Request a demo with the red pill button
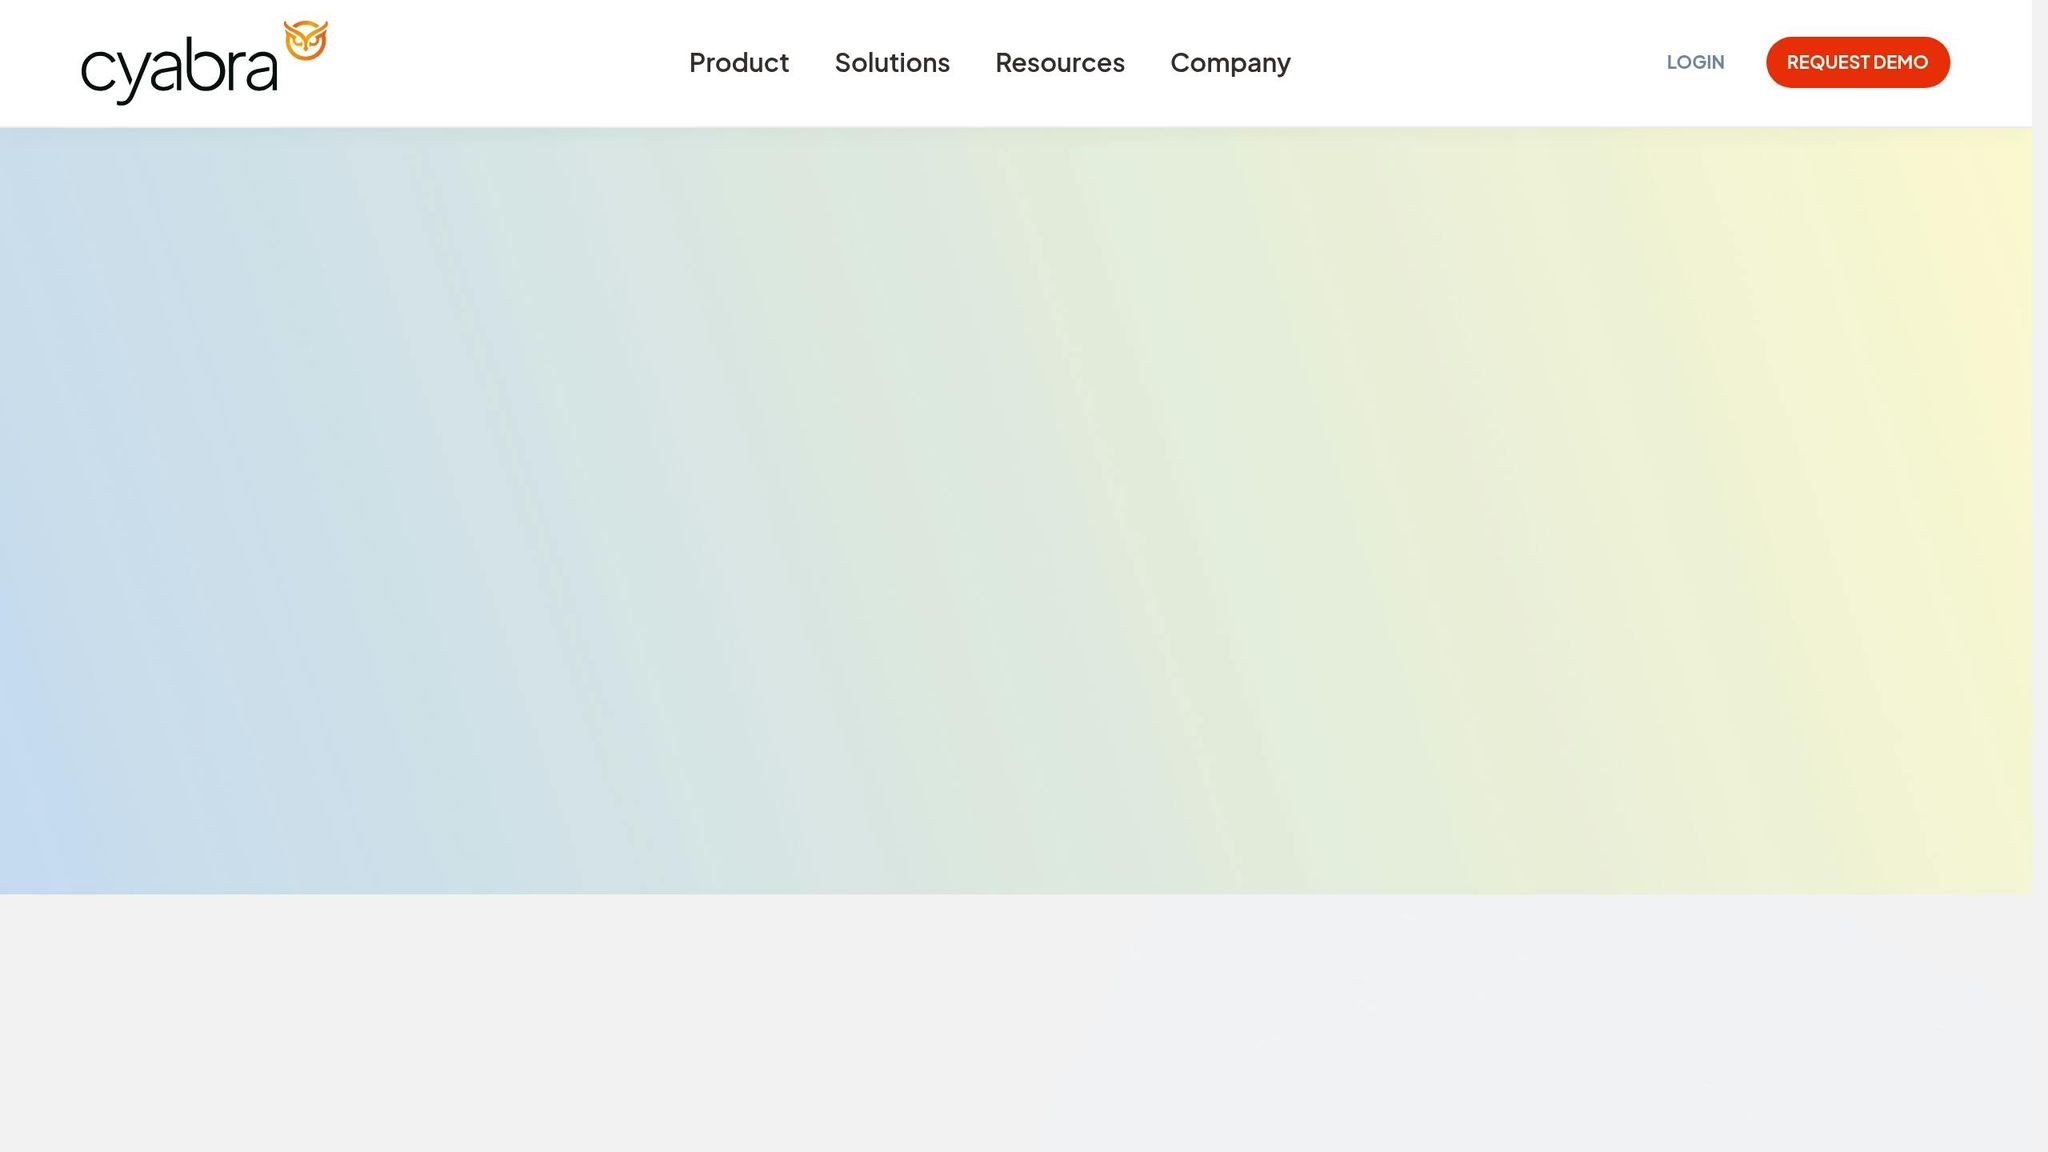This screenshot has width=2048, height=1152. tap(1857, 62)
